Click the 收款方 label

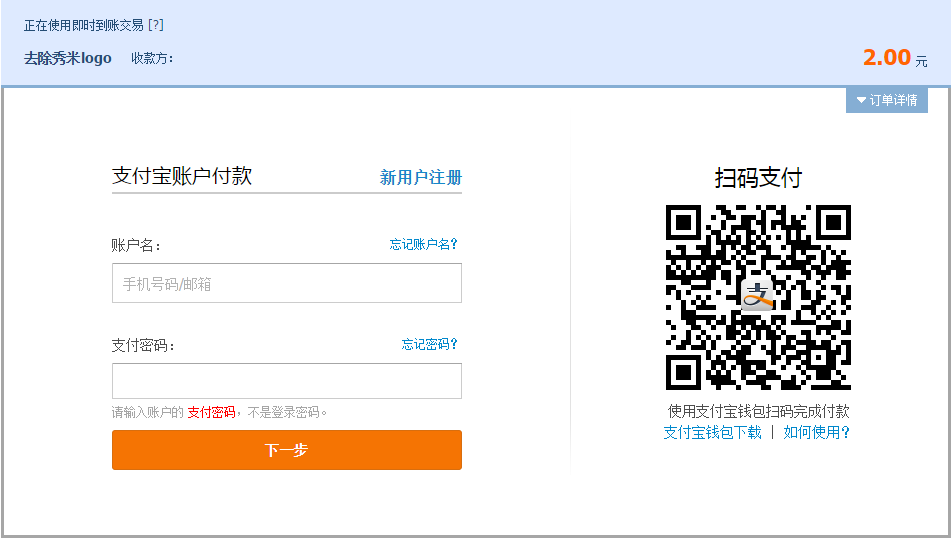pyautogui.click(x=152, y=58)
